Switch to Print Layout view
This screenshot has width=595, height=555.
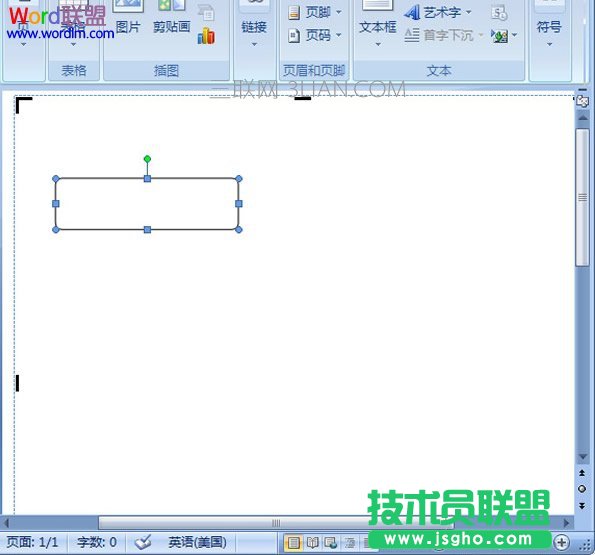(x=293, y=543)
